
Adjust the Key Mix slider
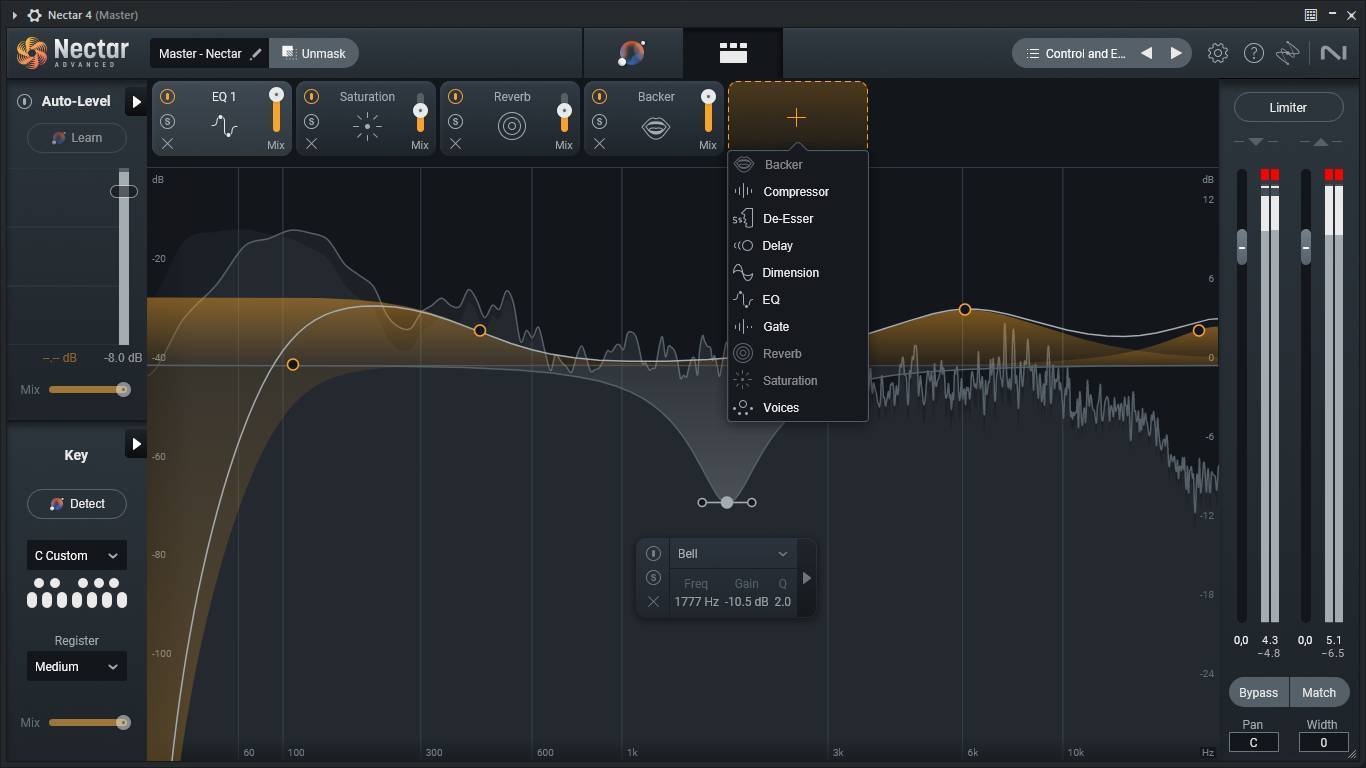[89, 722]
